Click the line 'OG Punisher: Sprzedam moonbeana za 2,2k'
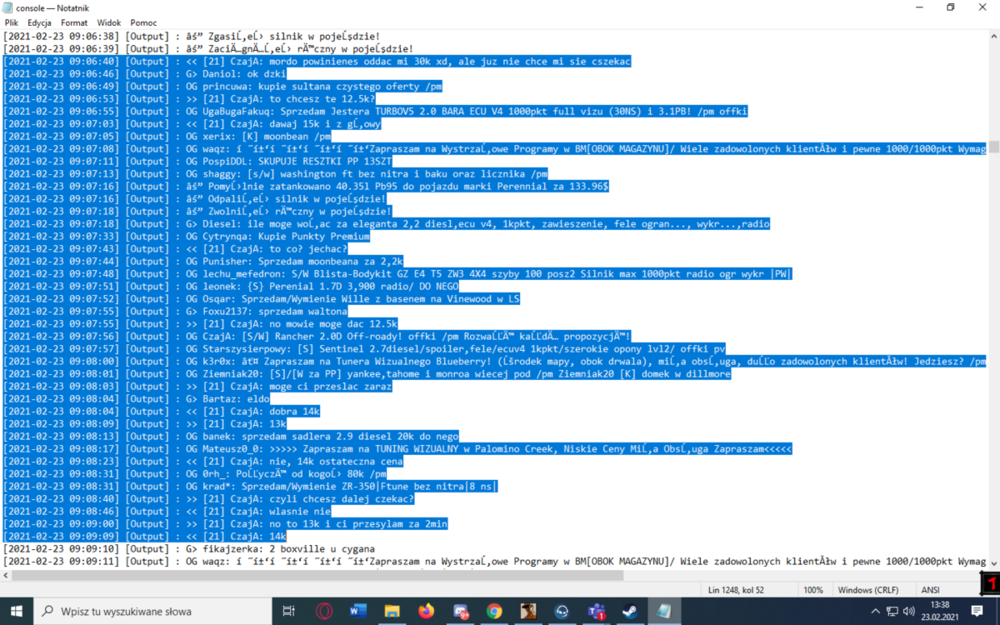 click(x=203, y=261)
